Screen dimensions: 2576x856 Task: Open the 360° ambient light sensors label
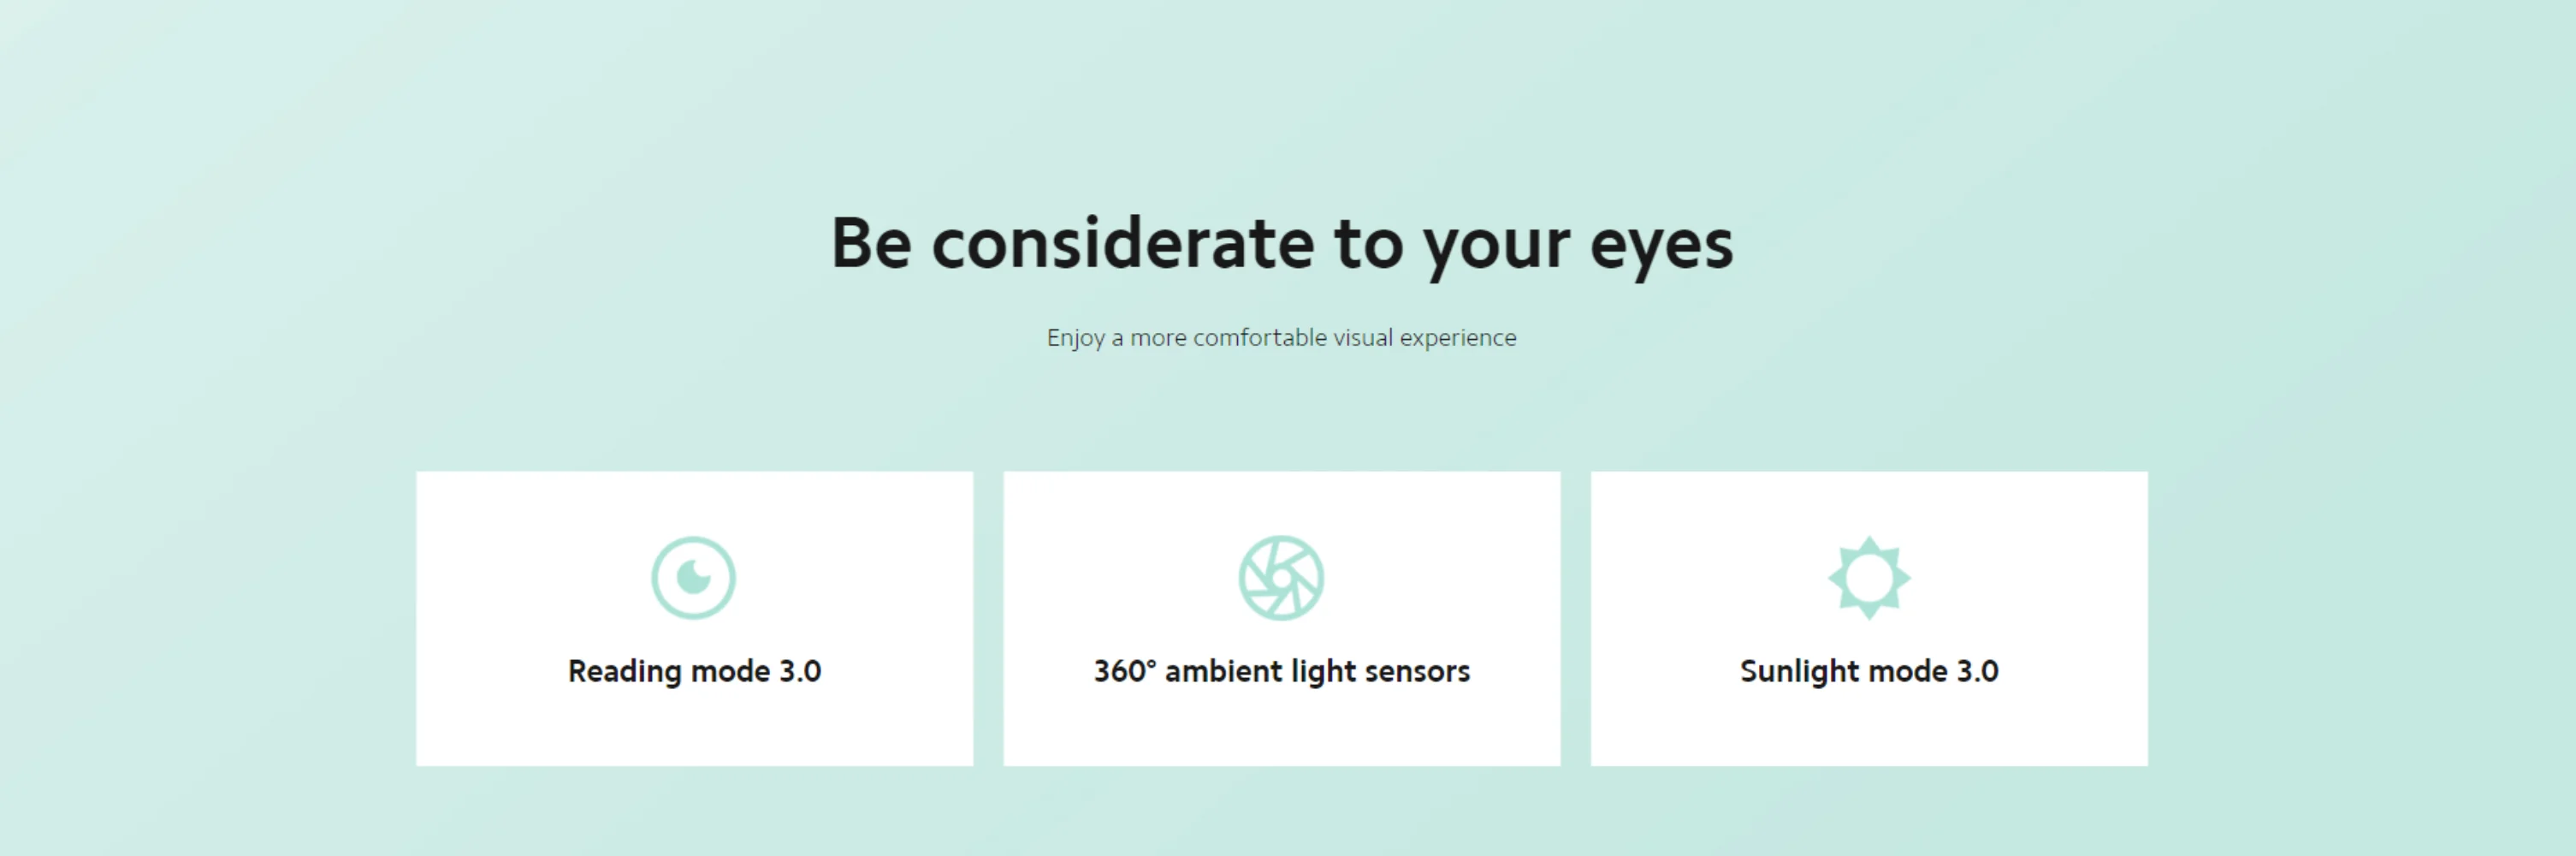(x=1282, y=671)
